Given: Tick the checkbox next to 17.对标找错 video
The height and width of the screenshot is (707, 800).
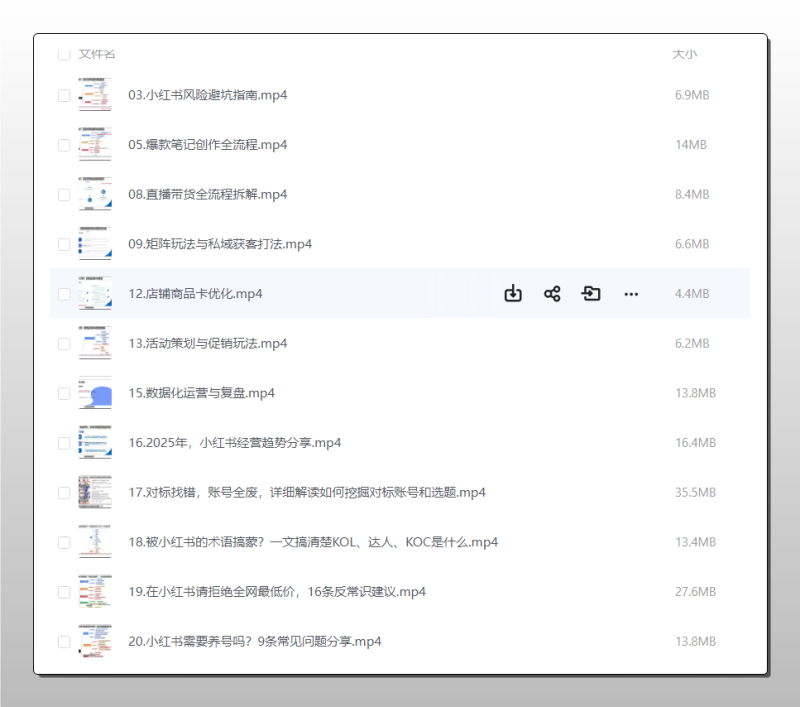Looking at the screenshot, I should [x=64, y=492].
